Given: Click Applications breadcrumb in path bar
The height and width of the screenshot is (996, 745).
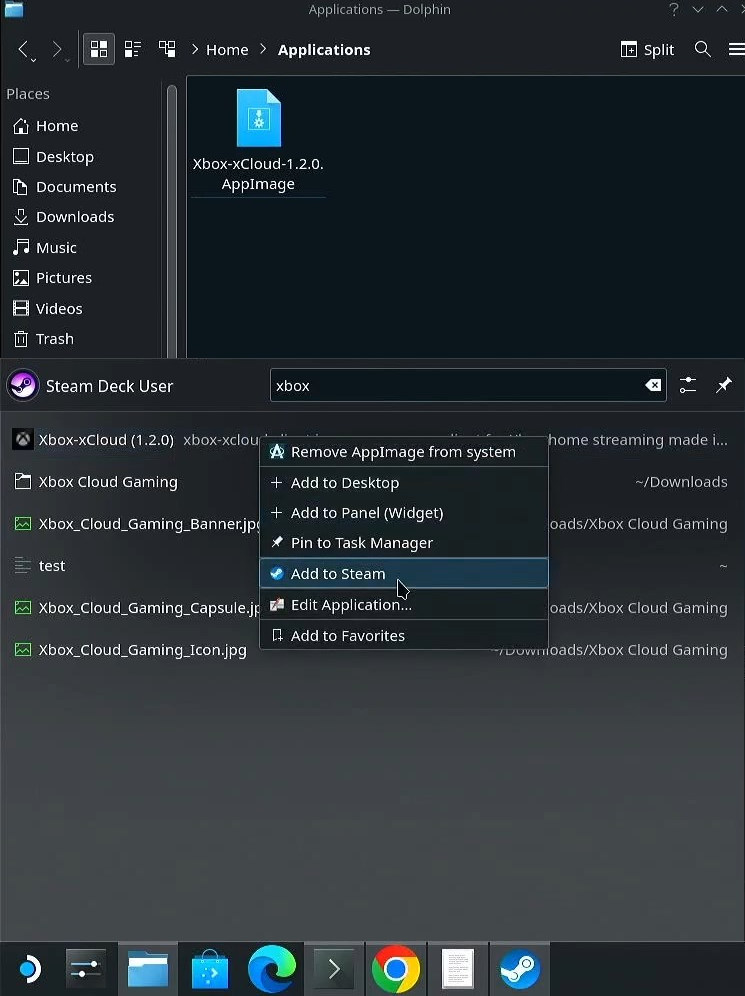Looking at the screenshot, I should click(x=324, y=50).
